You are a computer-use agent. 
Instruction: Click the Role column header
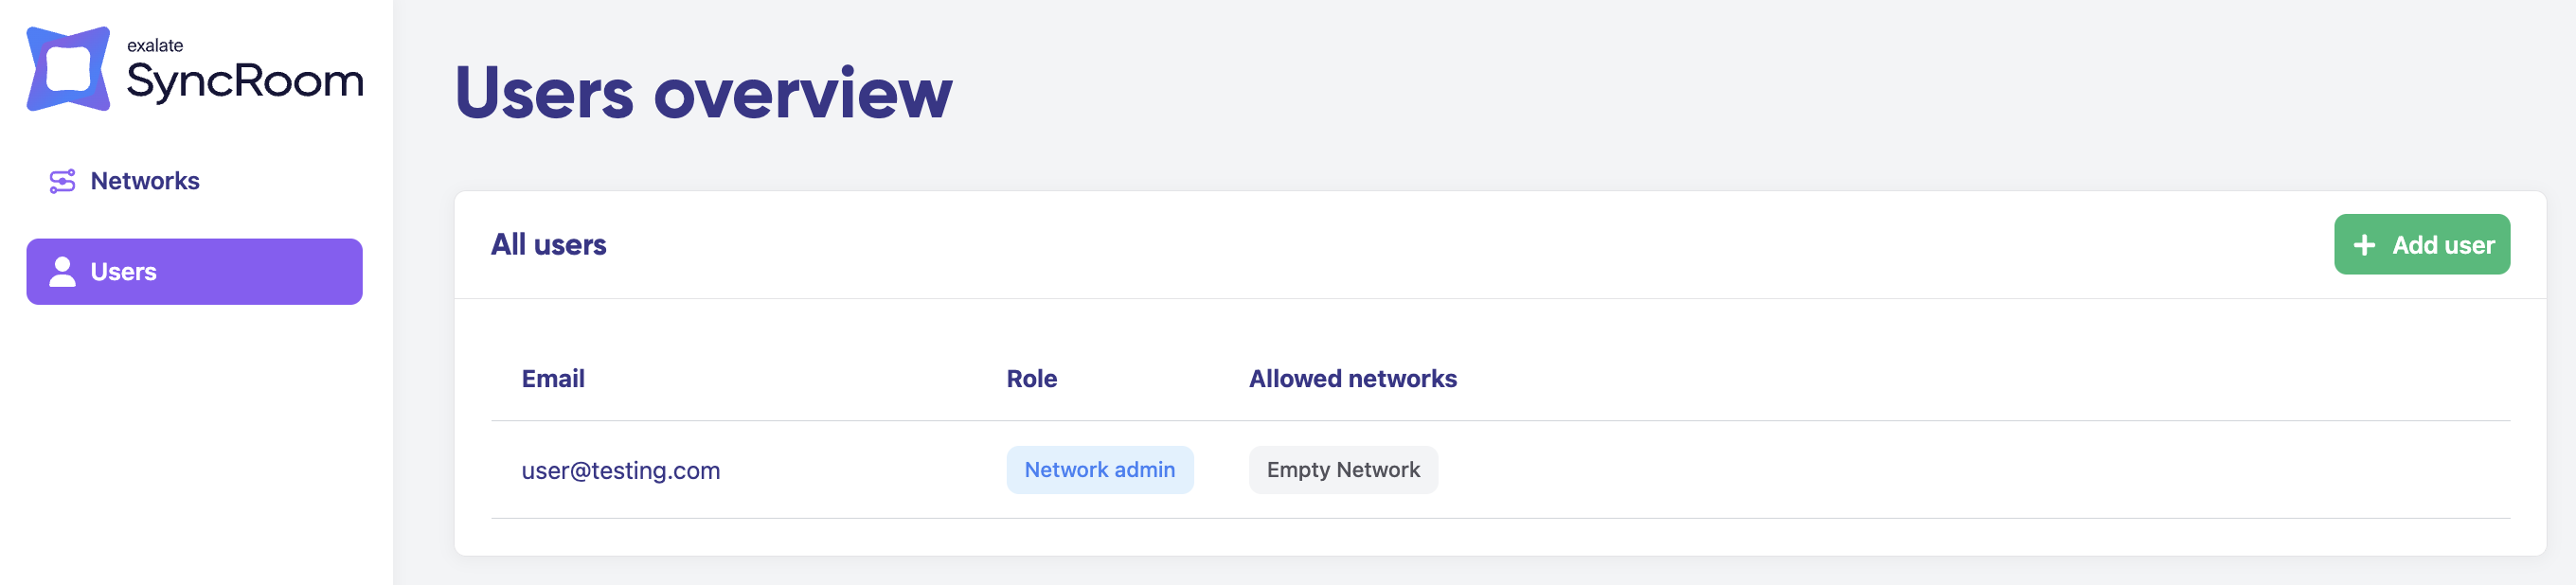coord(1031,379)
